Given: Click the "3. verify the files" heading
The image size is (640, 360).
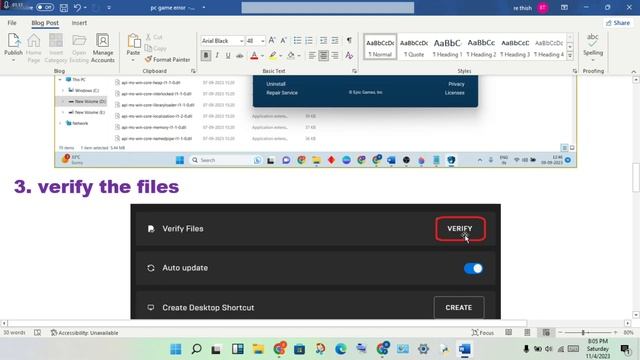Looking at the screenshot, I should 96,187.
